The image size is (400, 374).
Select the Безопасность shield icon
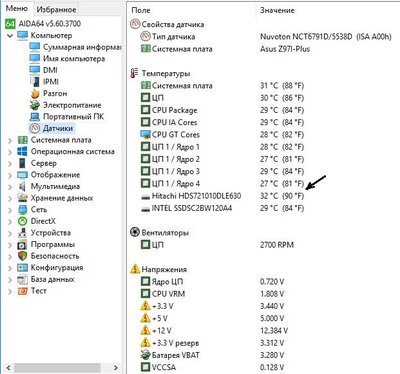22,256
